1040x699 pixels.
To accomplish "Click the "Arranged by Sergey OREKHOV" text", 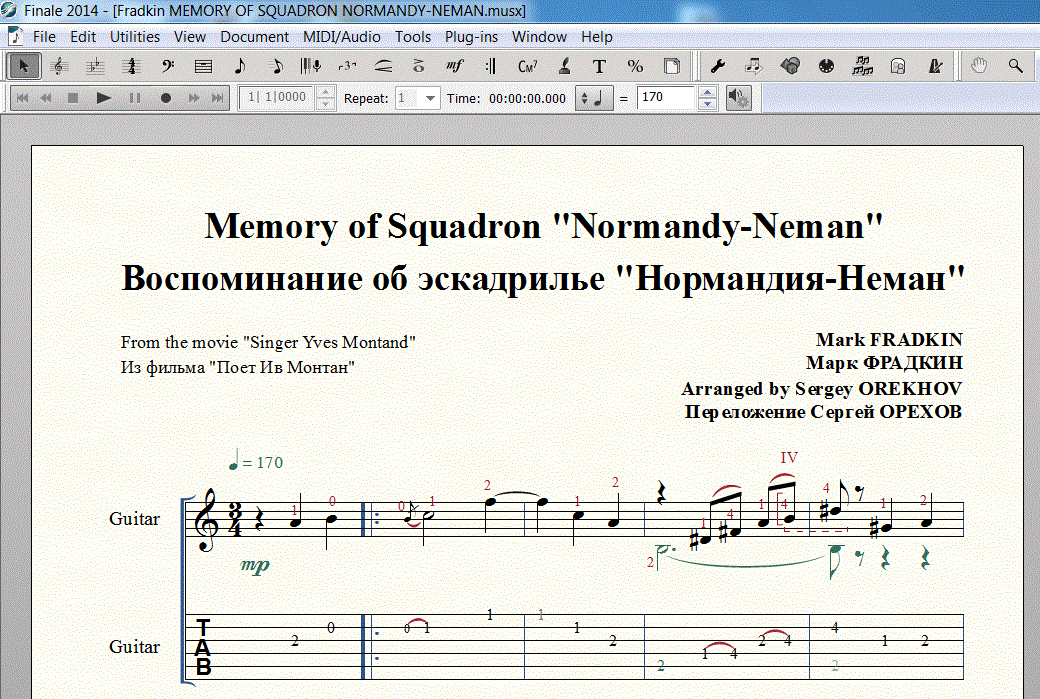I will pyautogui.click(x=821, y=389).
